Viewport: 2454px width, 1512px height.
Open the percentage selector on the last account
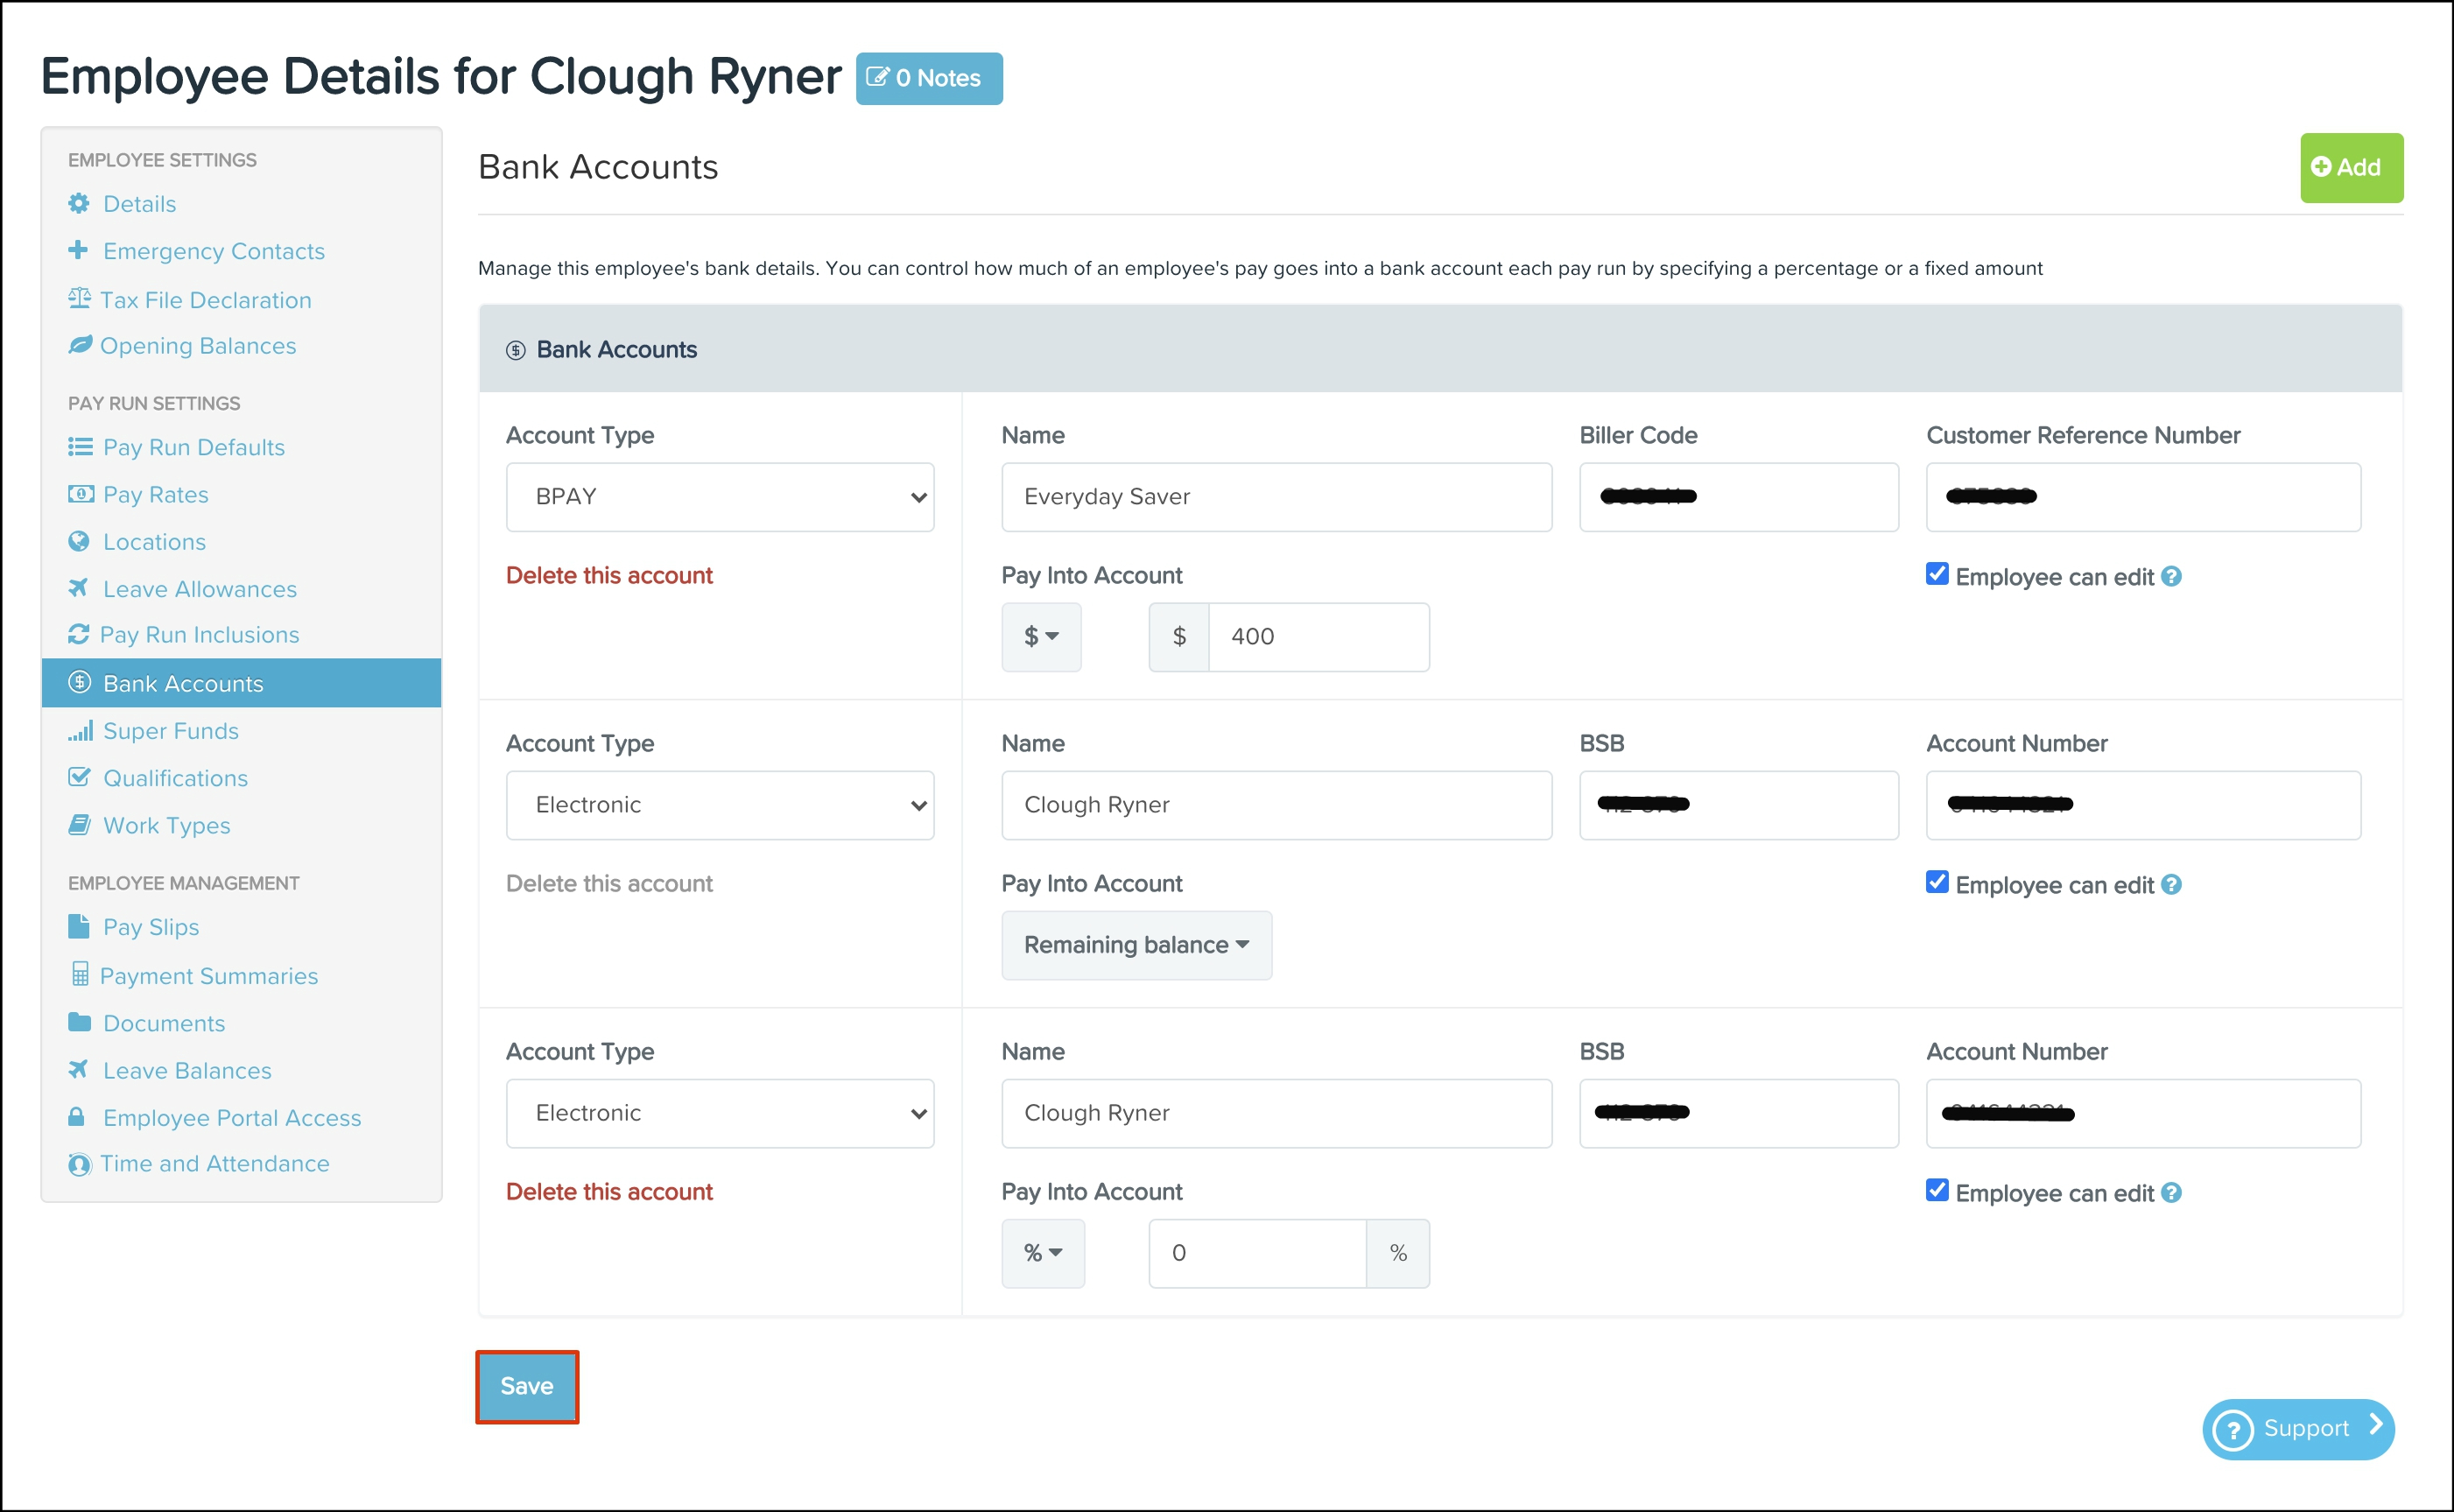(x=1042, y=1253)
